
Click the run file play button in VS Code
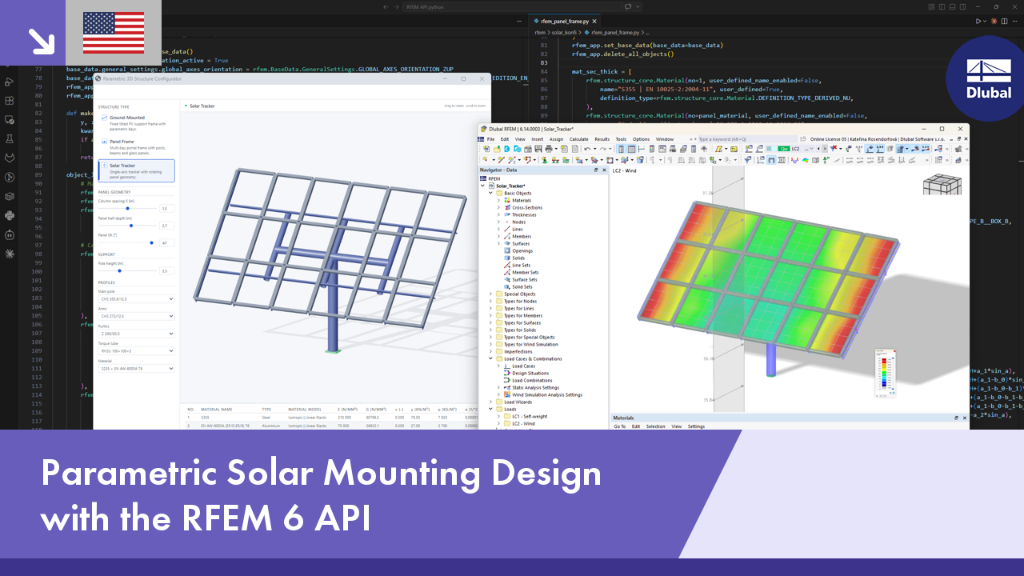click(x=978, y=22)
